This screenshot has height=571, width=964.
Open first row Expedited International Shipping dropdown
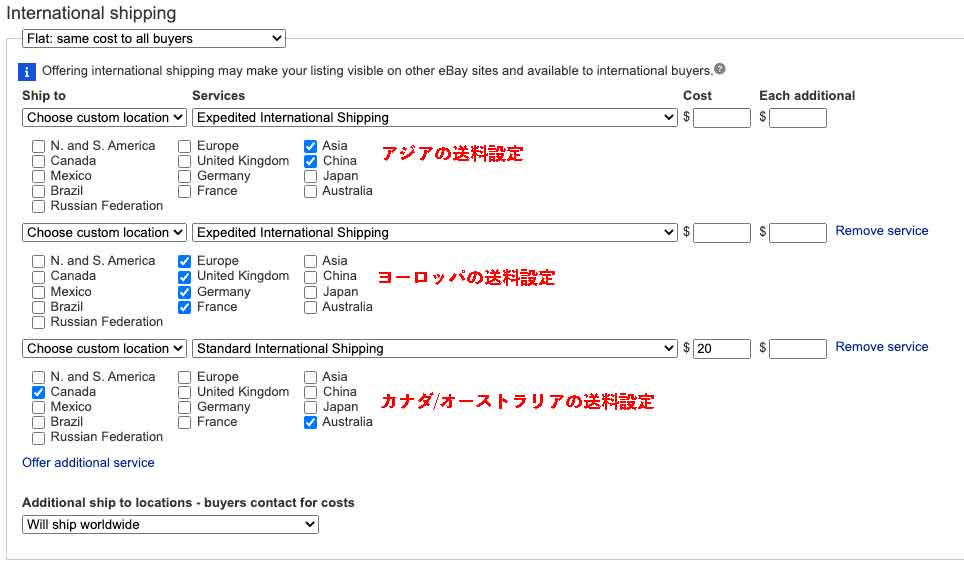tap(435, 117)
